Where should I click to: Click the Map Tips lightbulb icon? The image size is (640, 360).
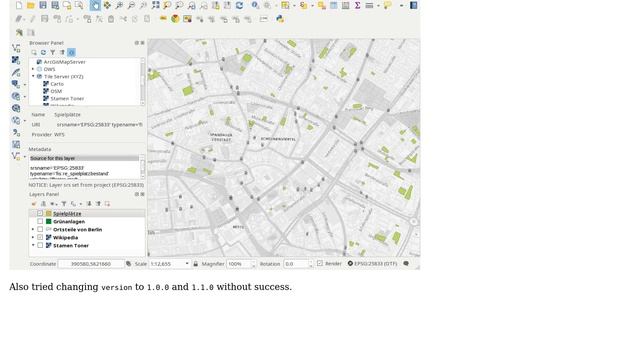[387, 5]
